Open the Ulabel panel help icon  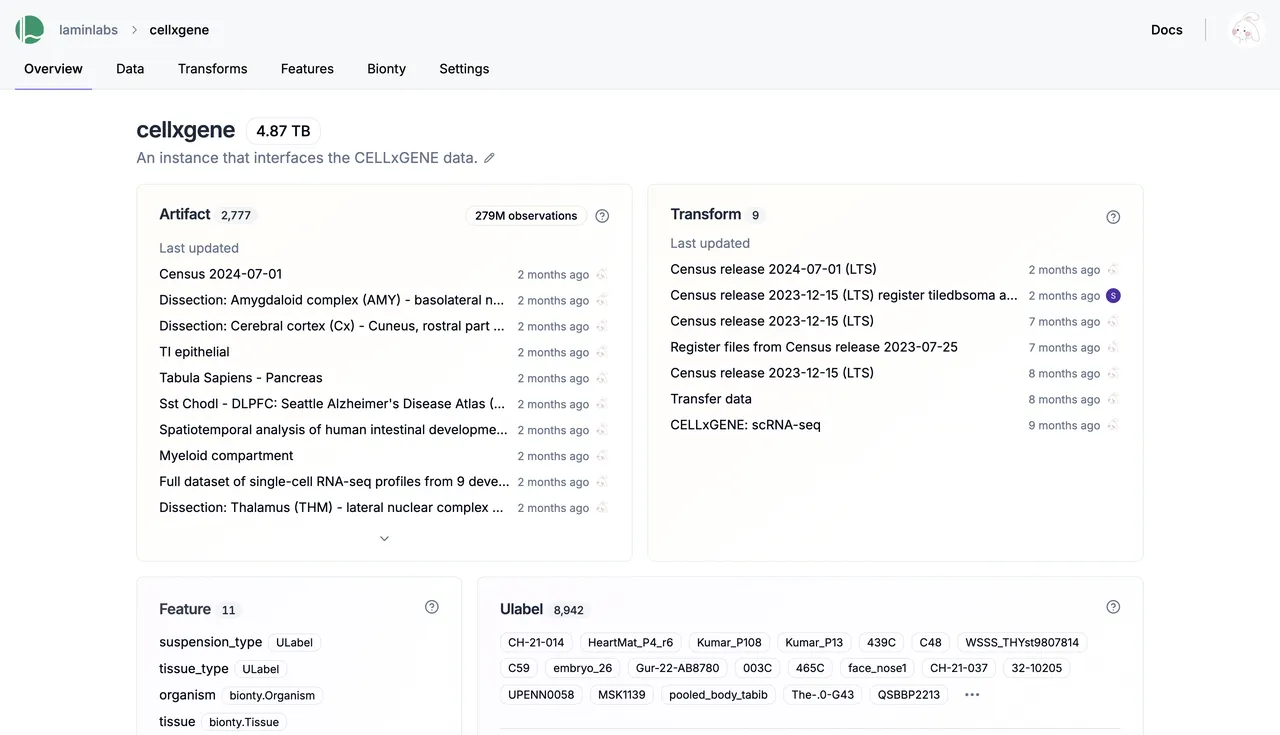click(x=1113, y=607)
